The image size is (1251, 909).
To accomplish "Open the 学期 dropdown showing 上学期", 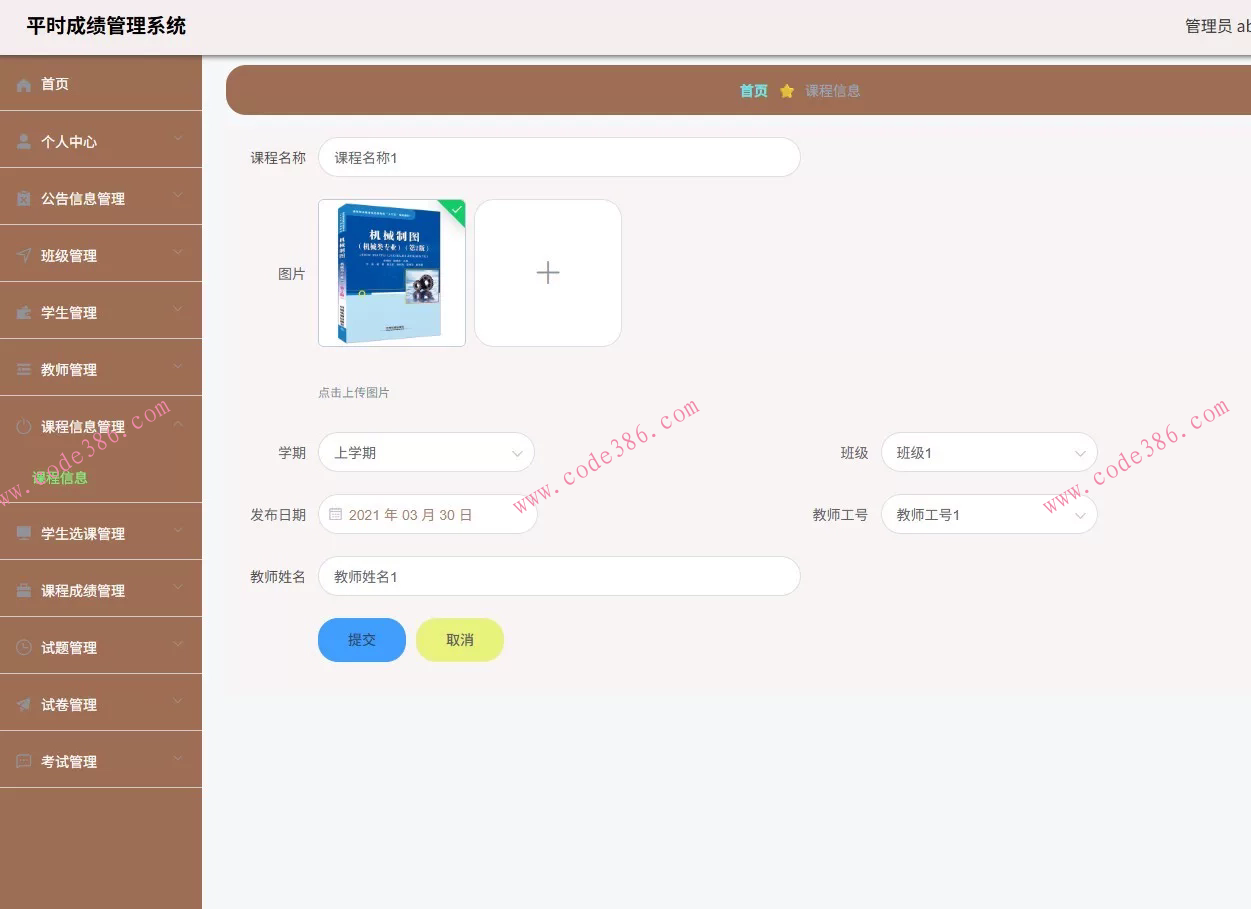I will [426, 452].
